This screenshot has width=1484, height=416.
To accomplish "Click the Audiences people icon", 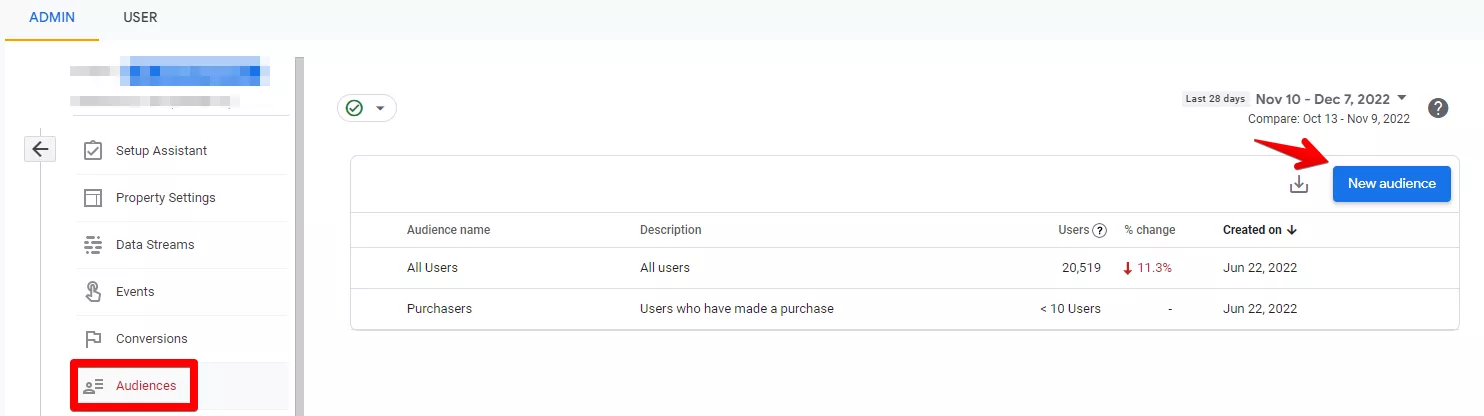I will tap(93, 386).
